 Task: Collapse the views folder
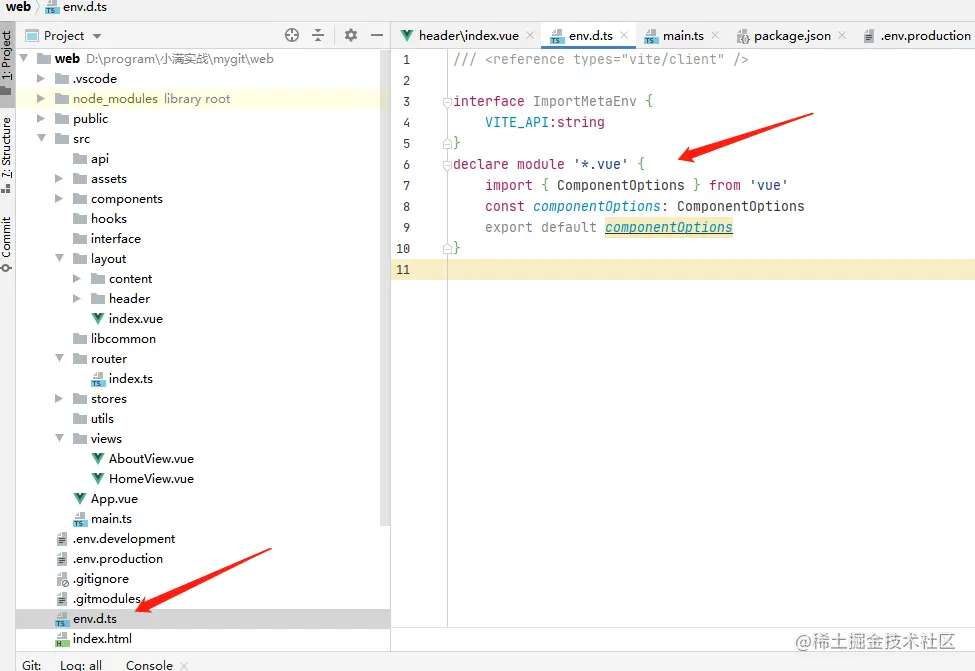tap(59, 438)
